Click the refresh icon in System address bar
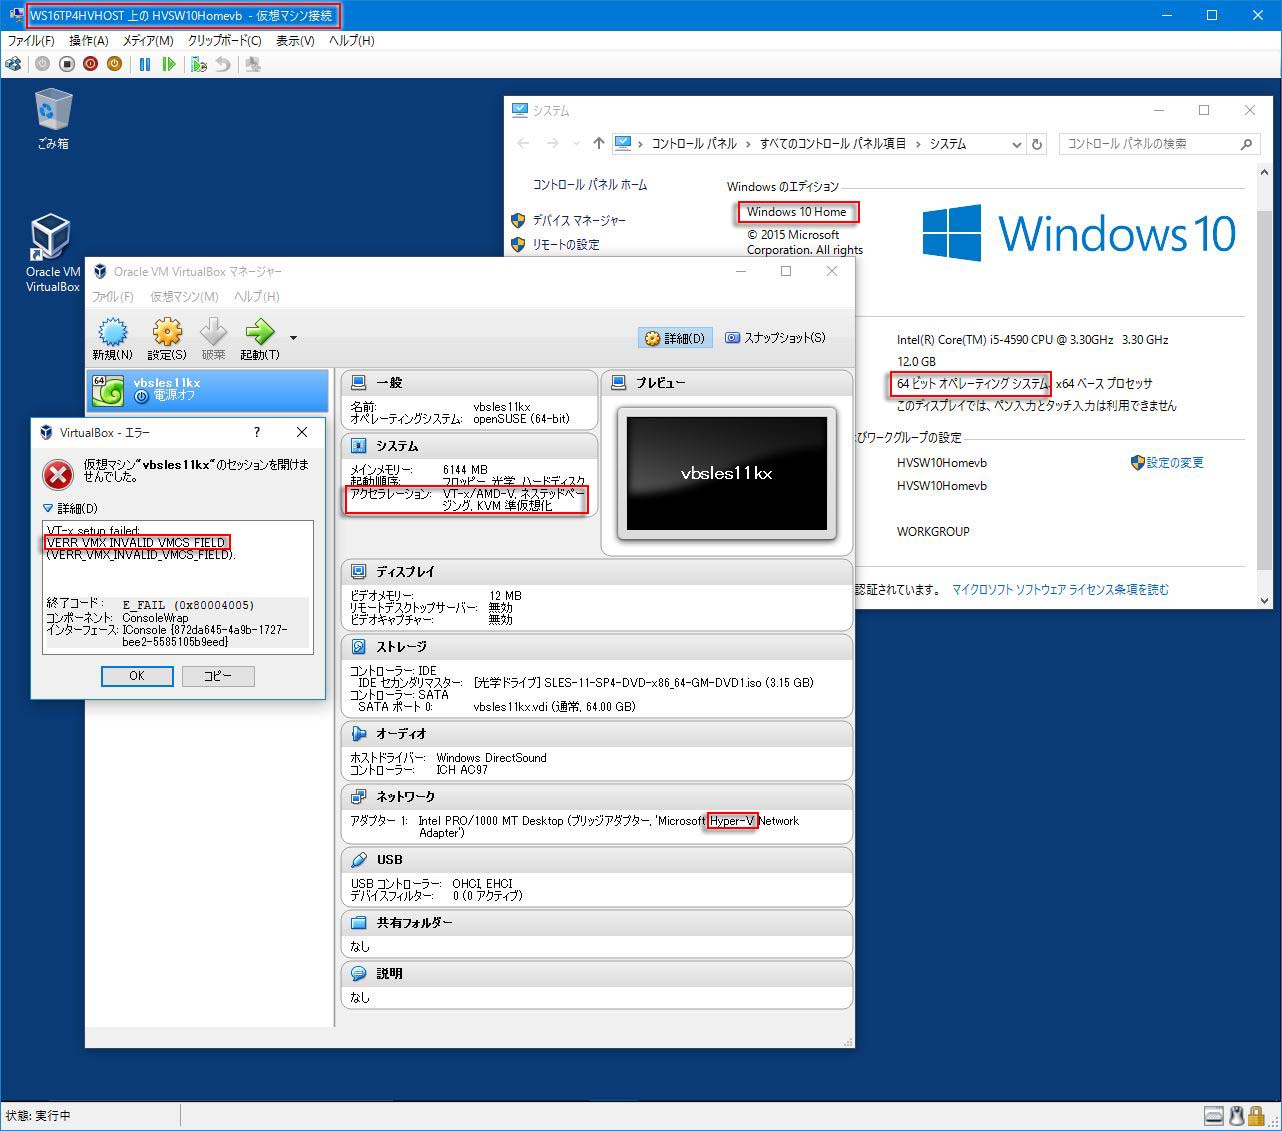Viewport: 1282px width, 1131px height. [x=1037, y=144]
